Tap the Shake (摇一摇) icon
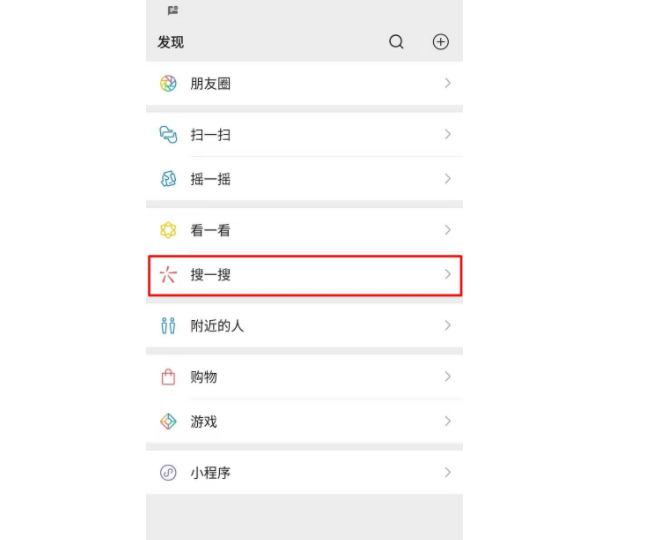 (168, 179)
